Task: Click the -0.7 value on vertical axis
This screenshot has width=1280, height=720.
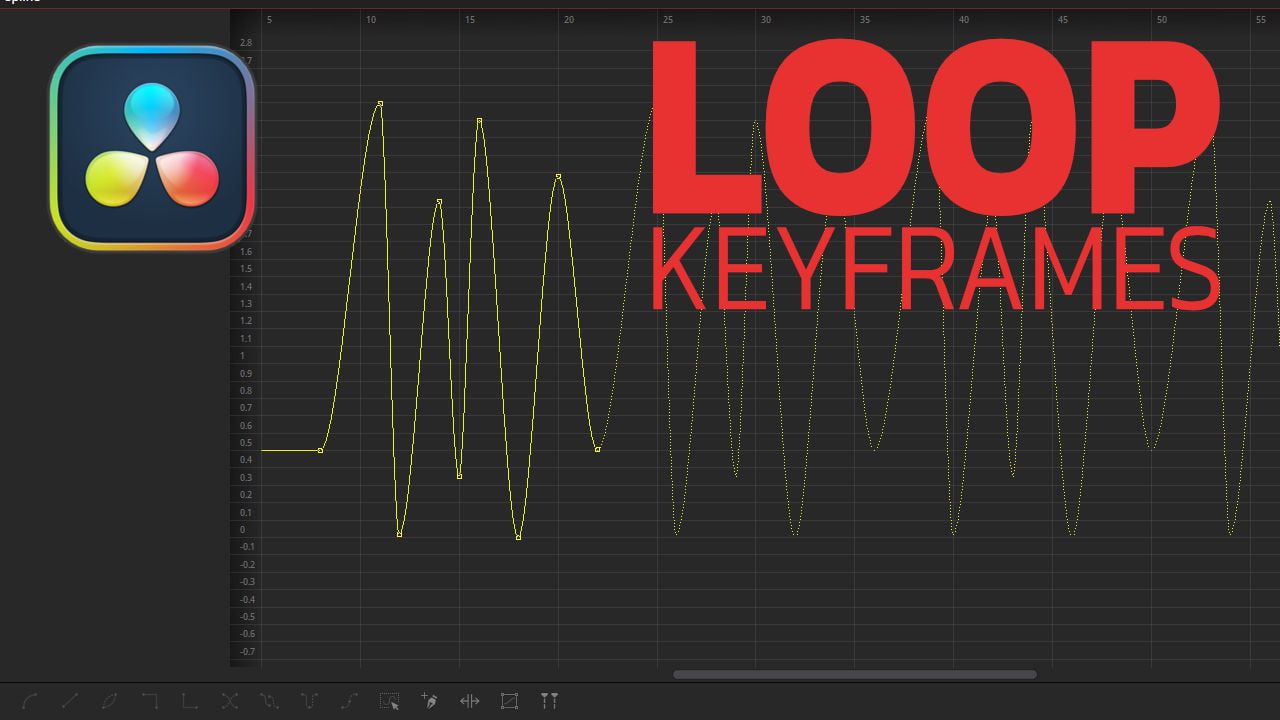Action: (246, 651)
